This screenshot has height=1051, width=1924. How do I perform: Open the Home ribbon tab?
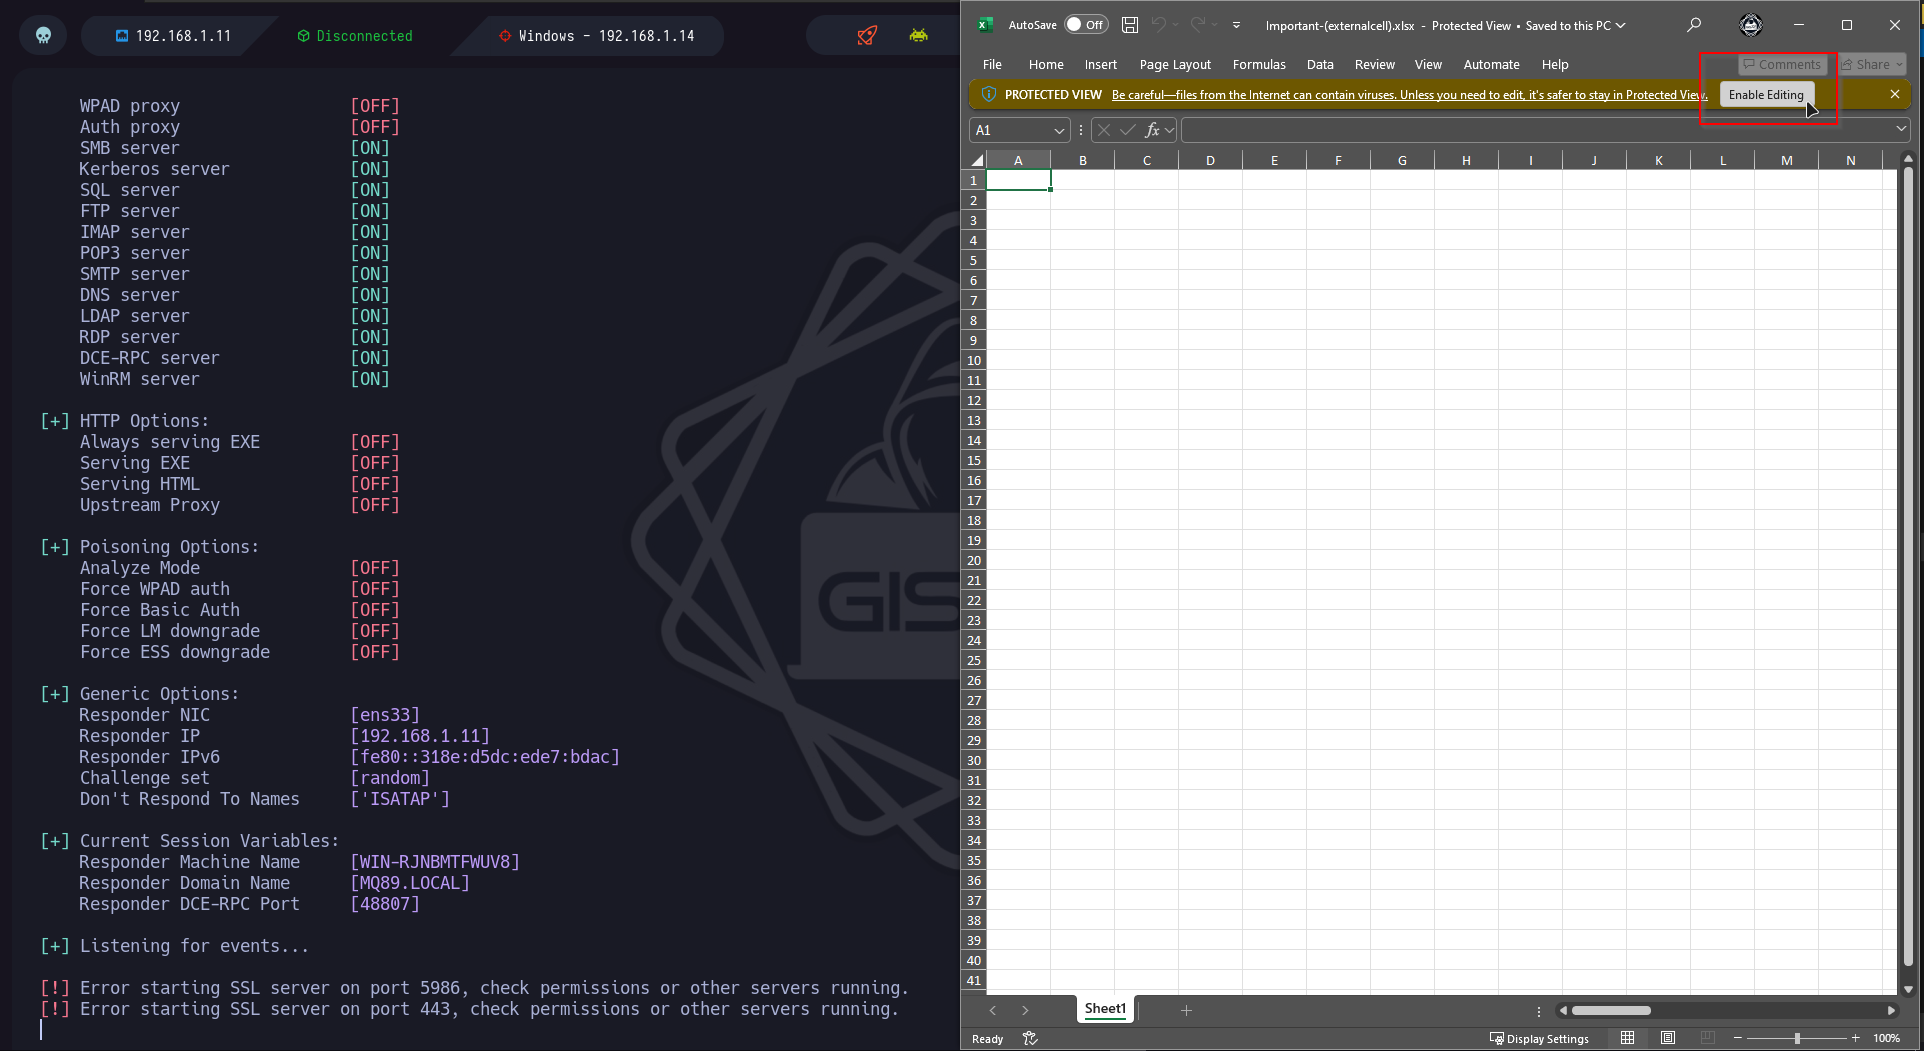click(1046, 64)
